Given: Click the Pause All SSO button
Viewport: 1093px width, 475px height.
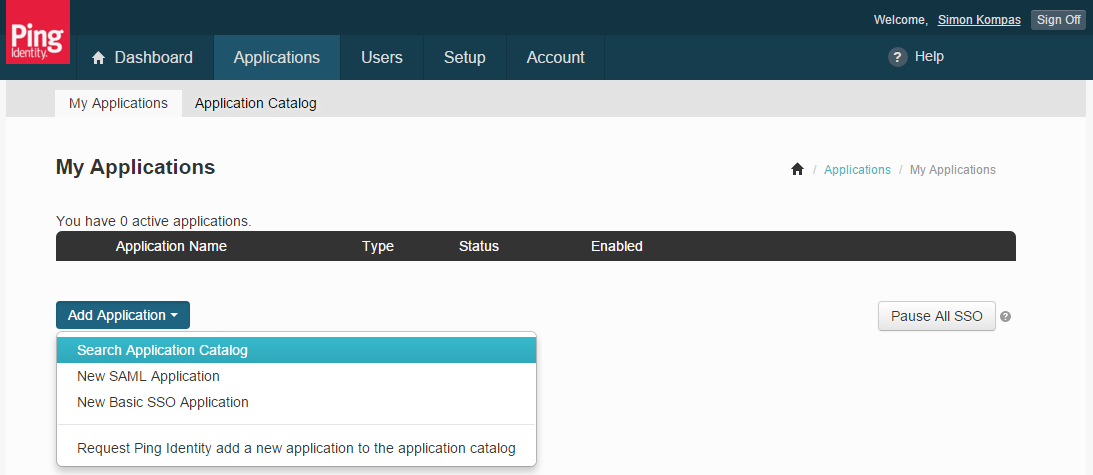Looking at the screenshot, I should (937, 316).
